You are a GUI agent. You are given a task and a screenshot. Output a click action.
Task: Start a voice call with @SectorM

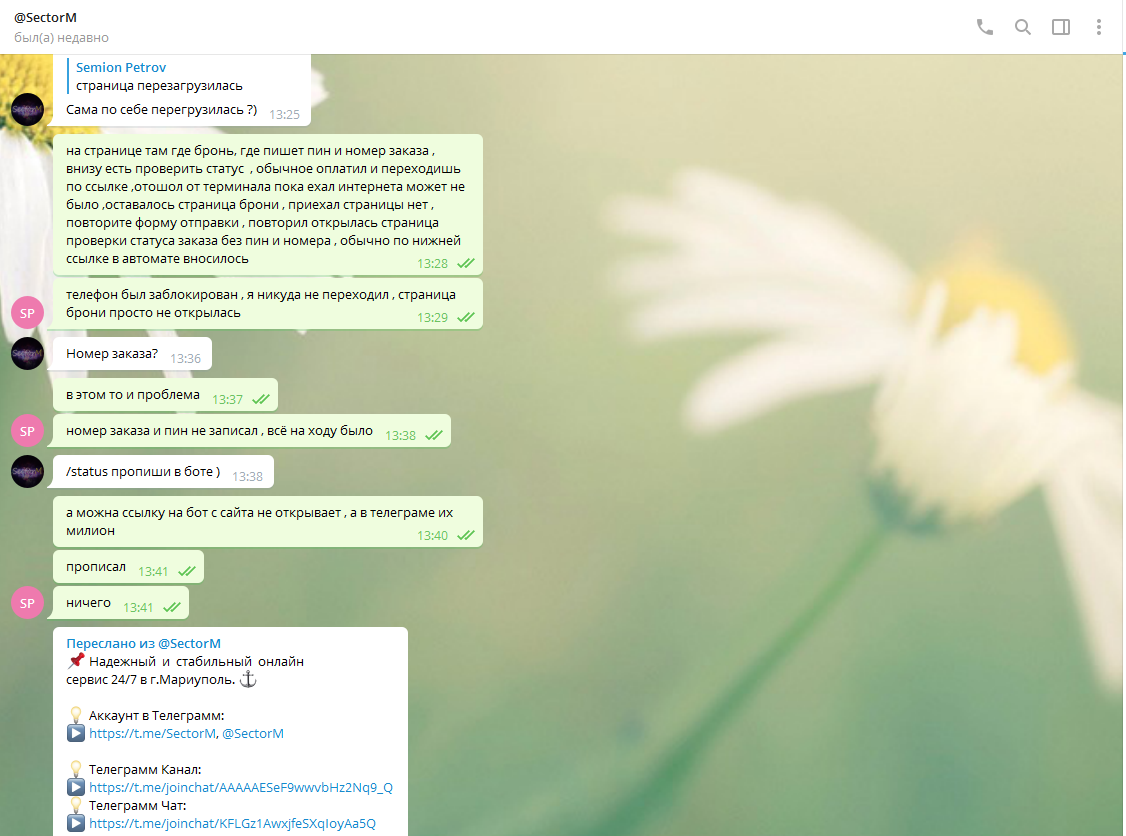click(985, 27)
